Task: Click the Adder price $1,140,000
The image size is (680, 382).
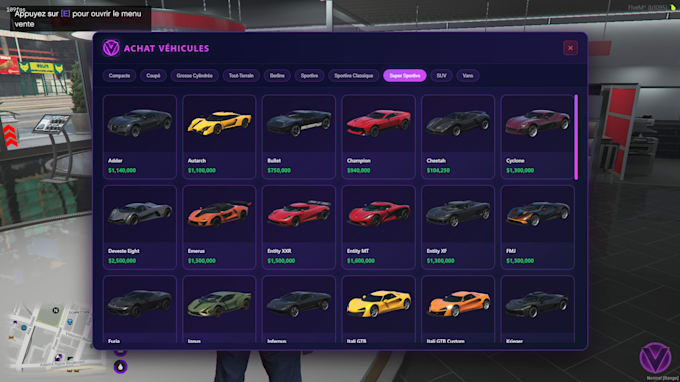Action: coord(122,170)
